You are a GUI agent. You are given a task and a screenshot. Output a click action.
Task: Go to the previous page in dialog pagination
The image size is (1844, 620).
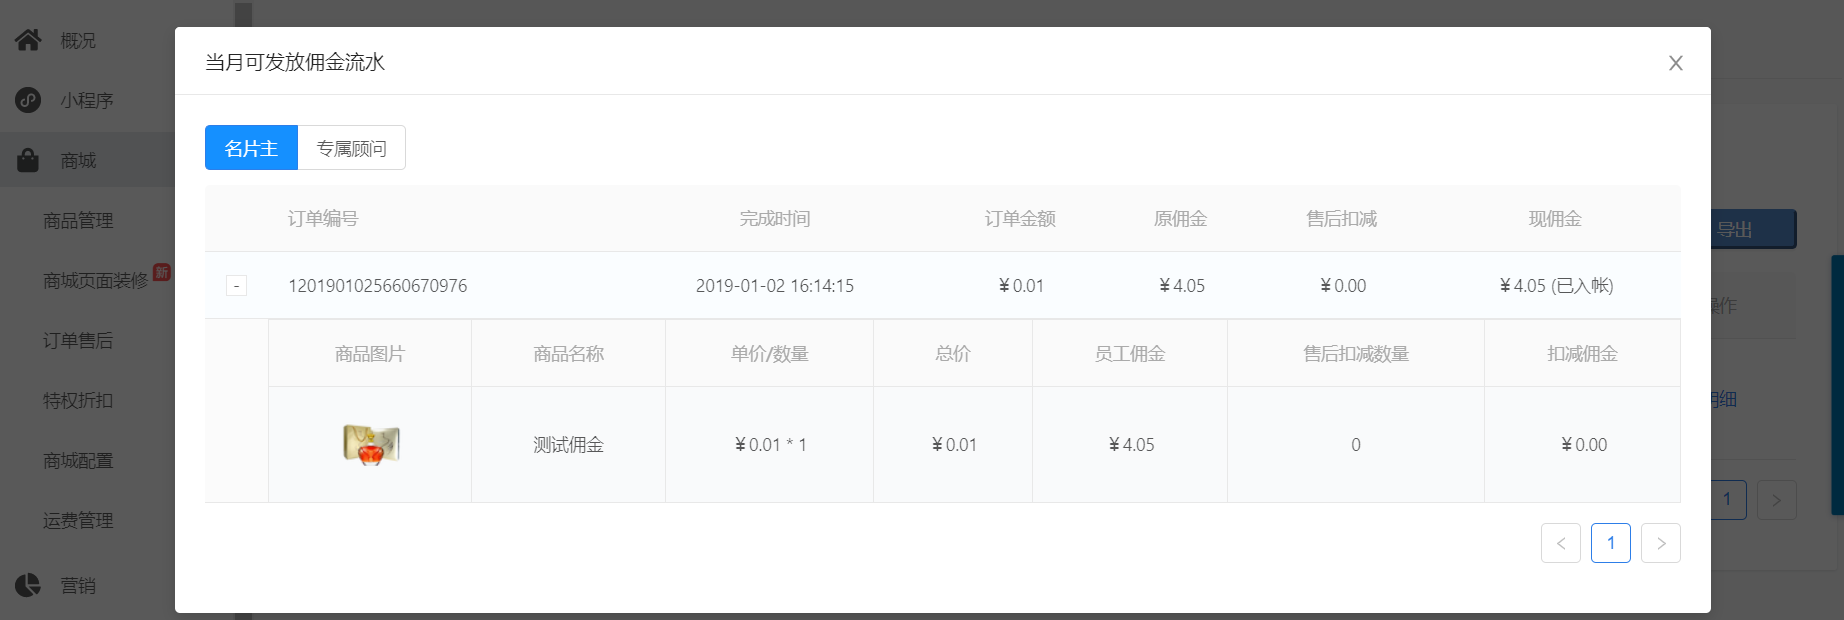pos(1561,543)
